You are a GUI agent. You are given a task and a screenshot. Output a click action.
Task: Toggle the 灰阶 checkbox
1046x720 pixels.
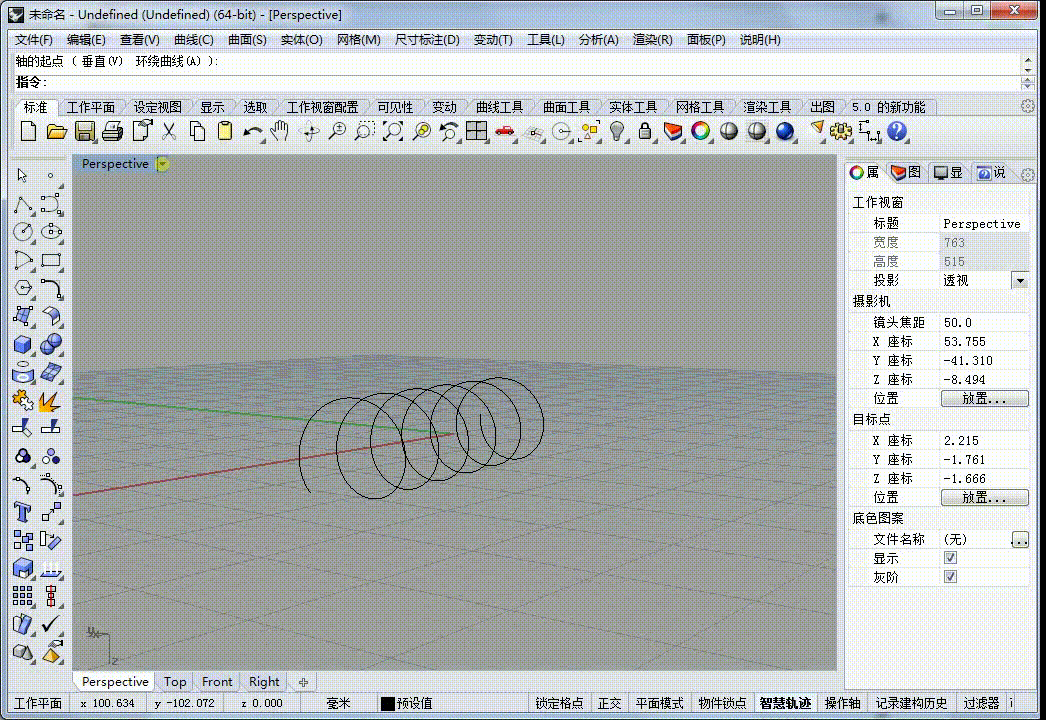951,577
